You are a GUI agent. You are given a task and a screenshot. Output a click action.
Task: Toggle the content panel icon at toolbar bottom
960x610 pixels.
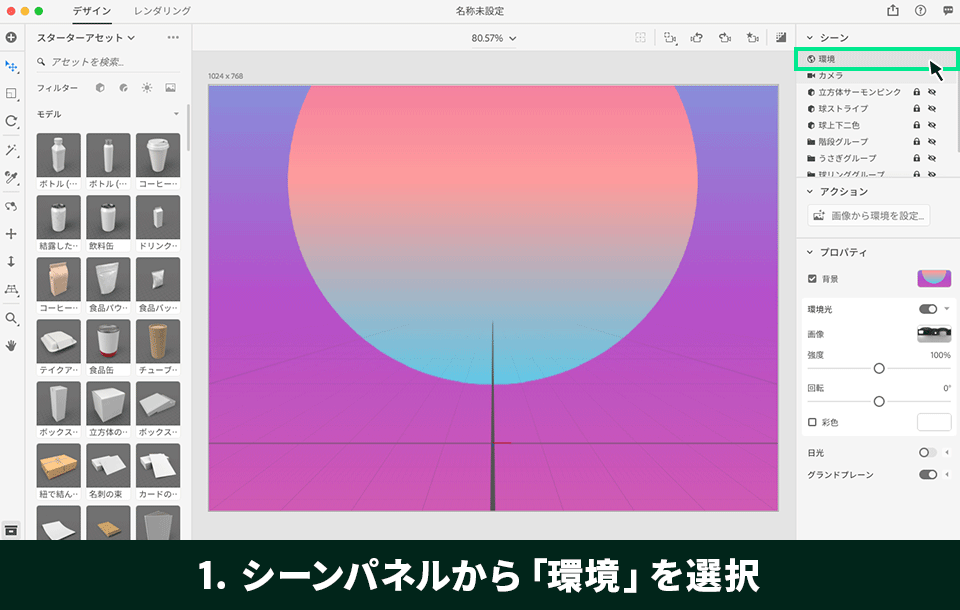tap(11, 530)
